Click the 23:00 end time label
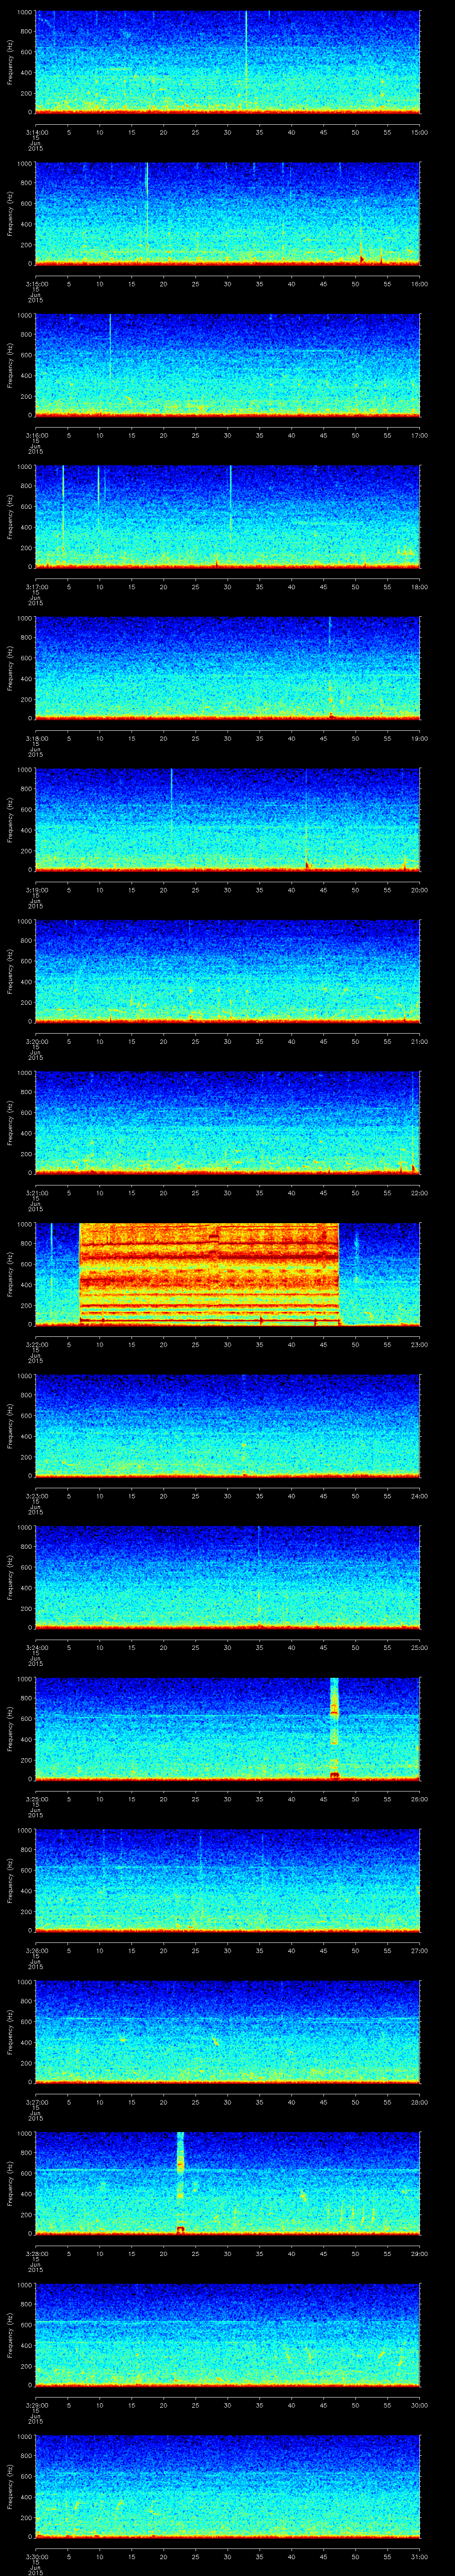455x2576 pixels. click(419, 1344)
